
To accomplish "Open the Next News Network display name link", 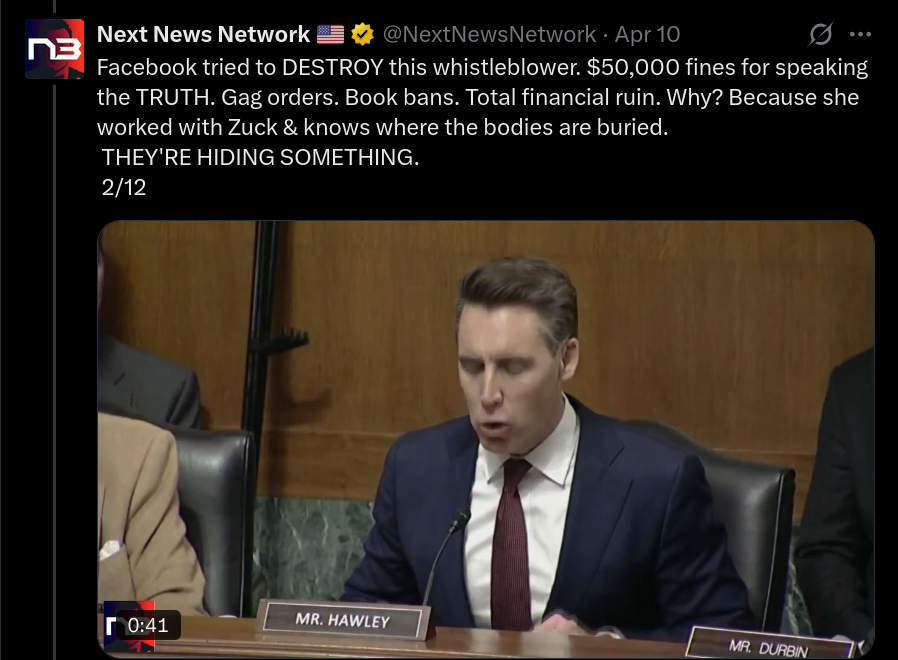I will point(203,34).
